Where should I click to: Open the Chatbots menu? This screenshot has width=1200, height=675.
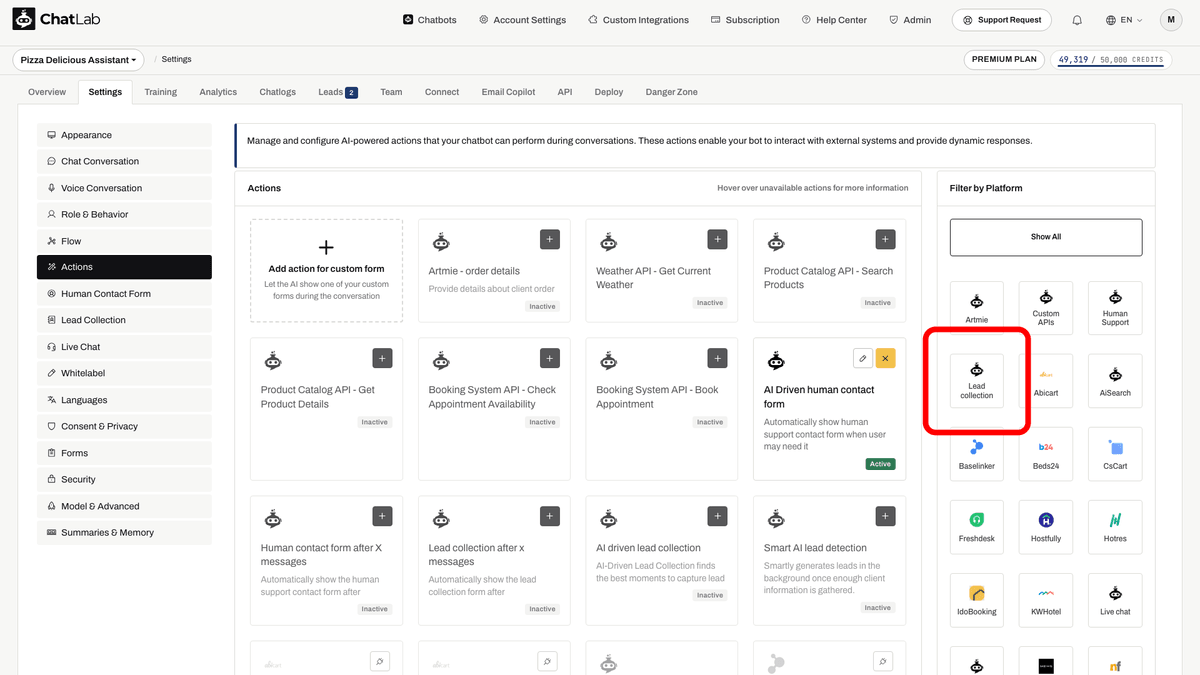[x=430, y=20]
